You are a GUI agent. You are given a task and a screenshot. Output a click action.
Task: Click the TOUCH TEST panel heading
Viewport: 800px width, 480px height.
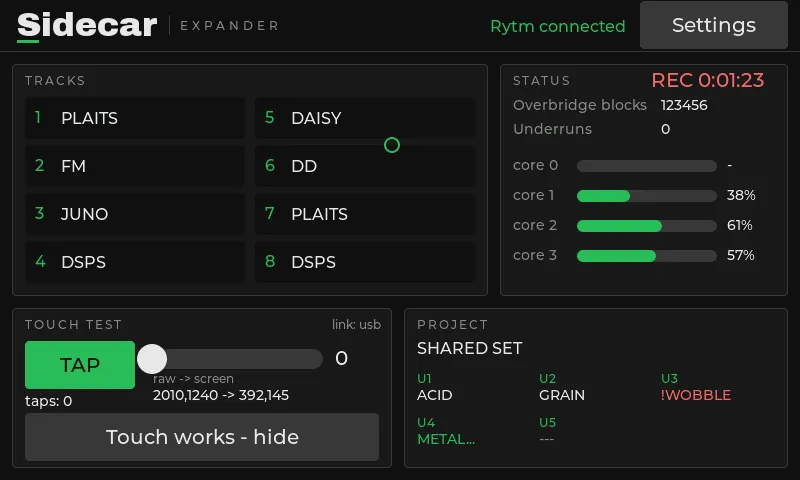(73, 324)
